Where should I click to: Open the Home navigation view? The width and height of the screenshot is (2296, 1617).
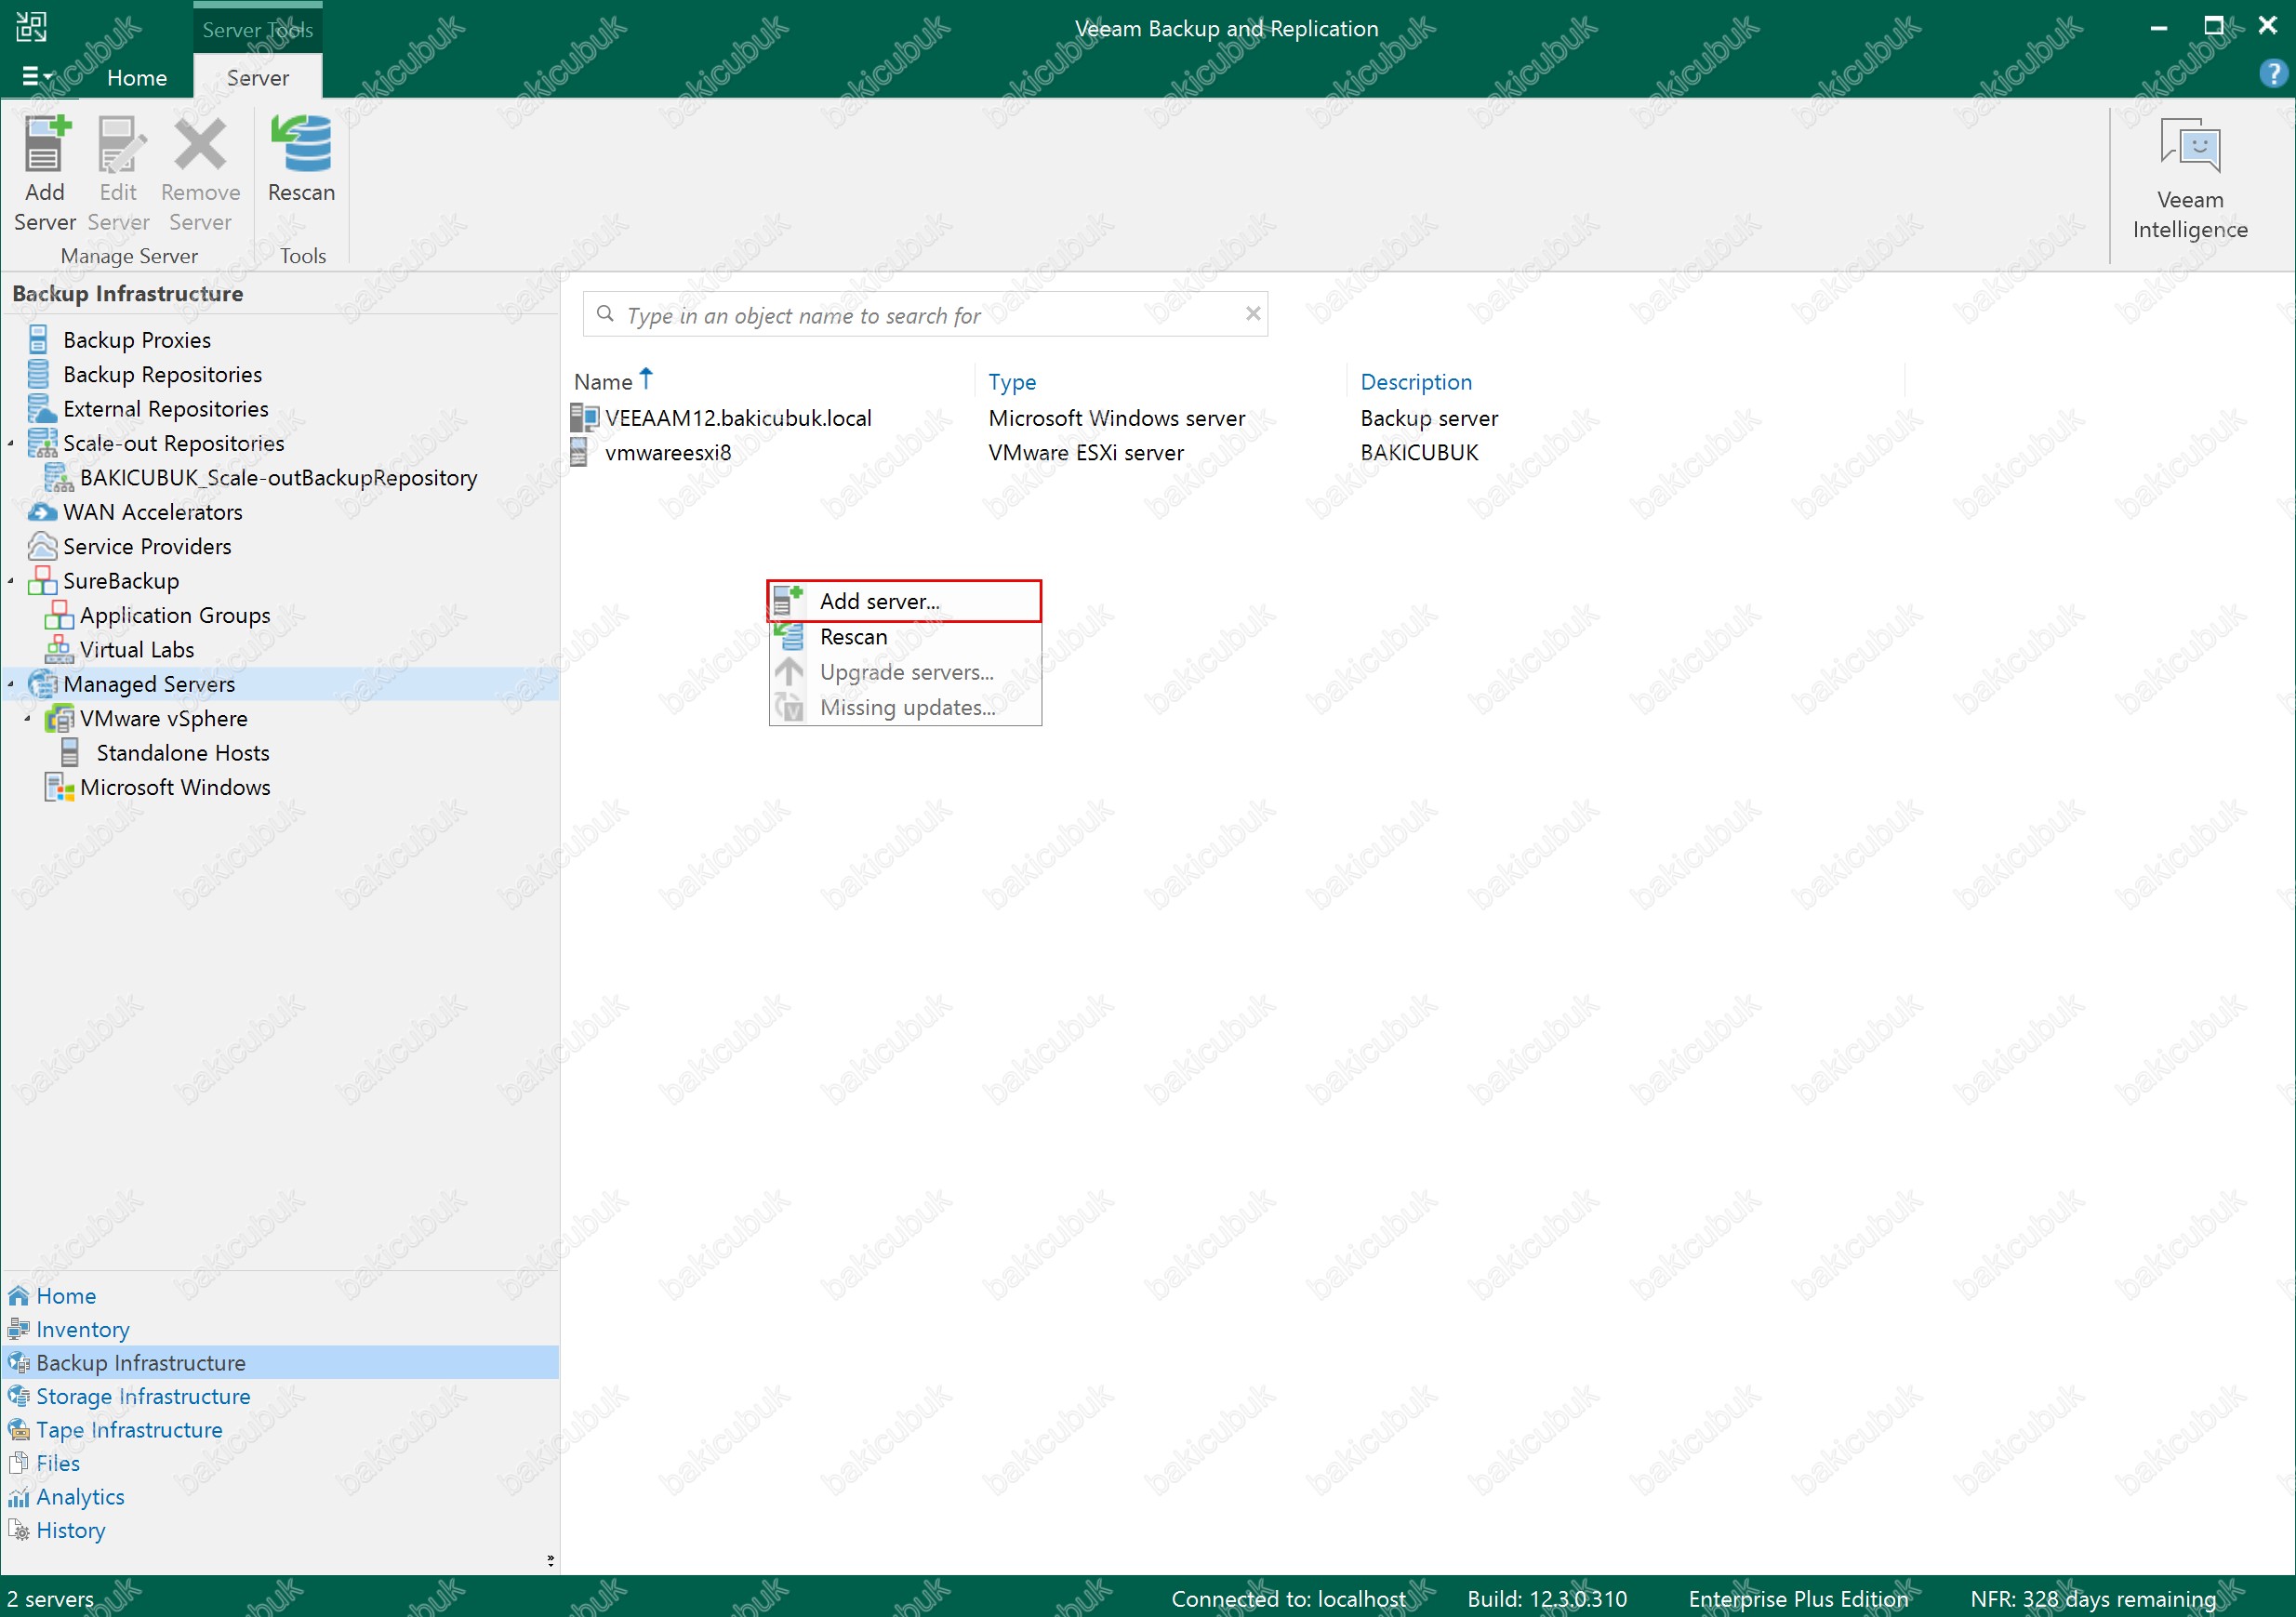pos(66,1295)
